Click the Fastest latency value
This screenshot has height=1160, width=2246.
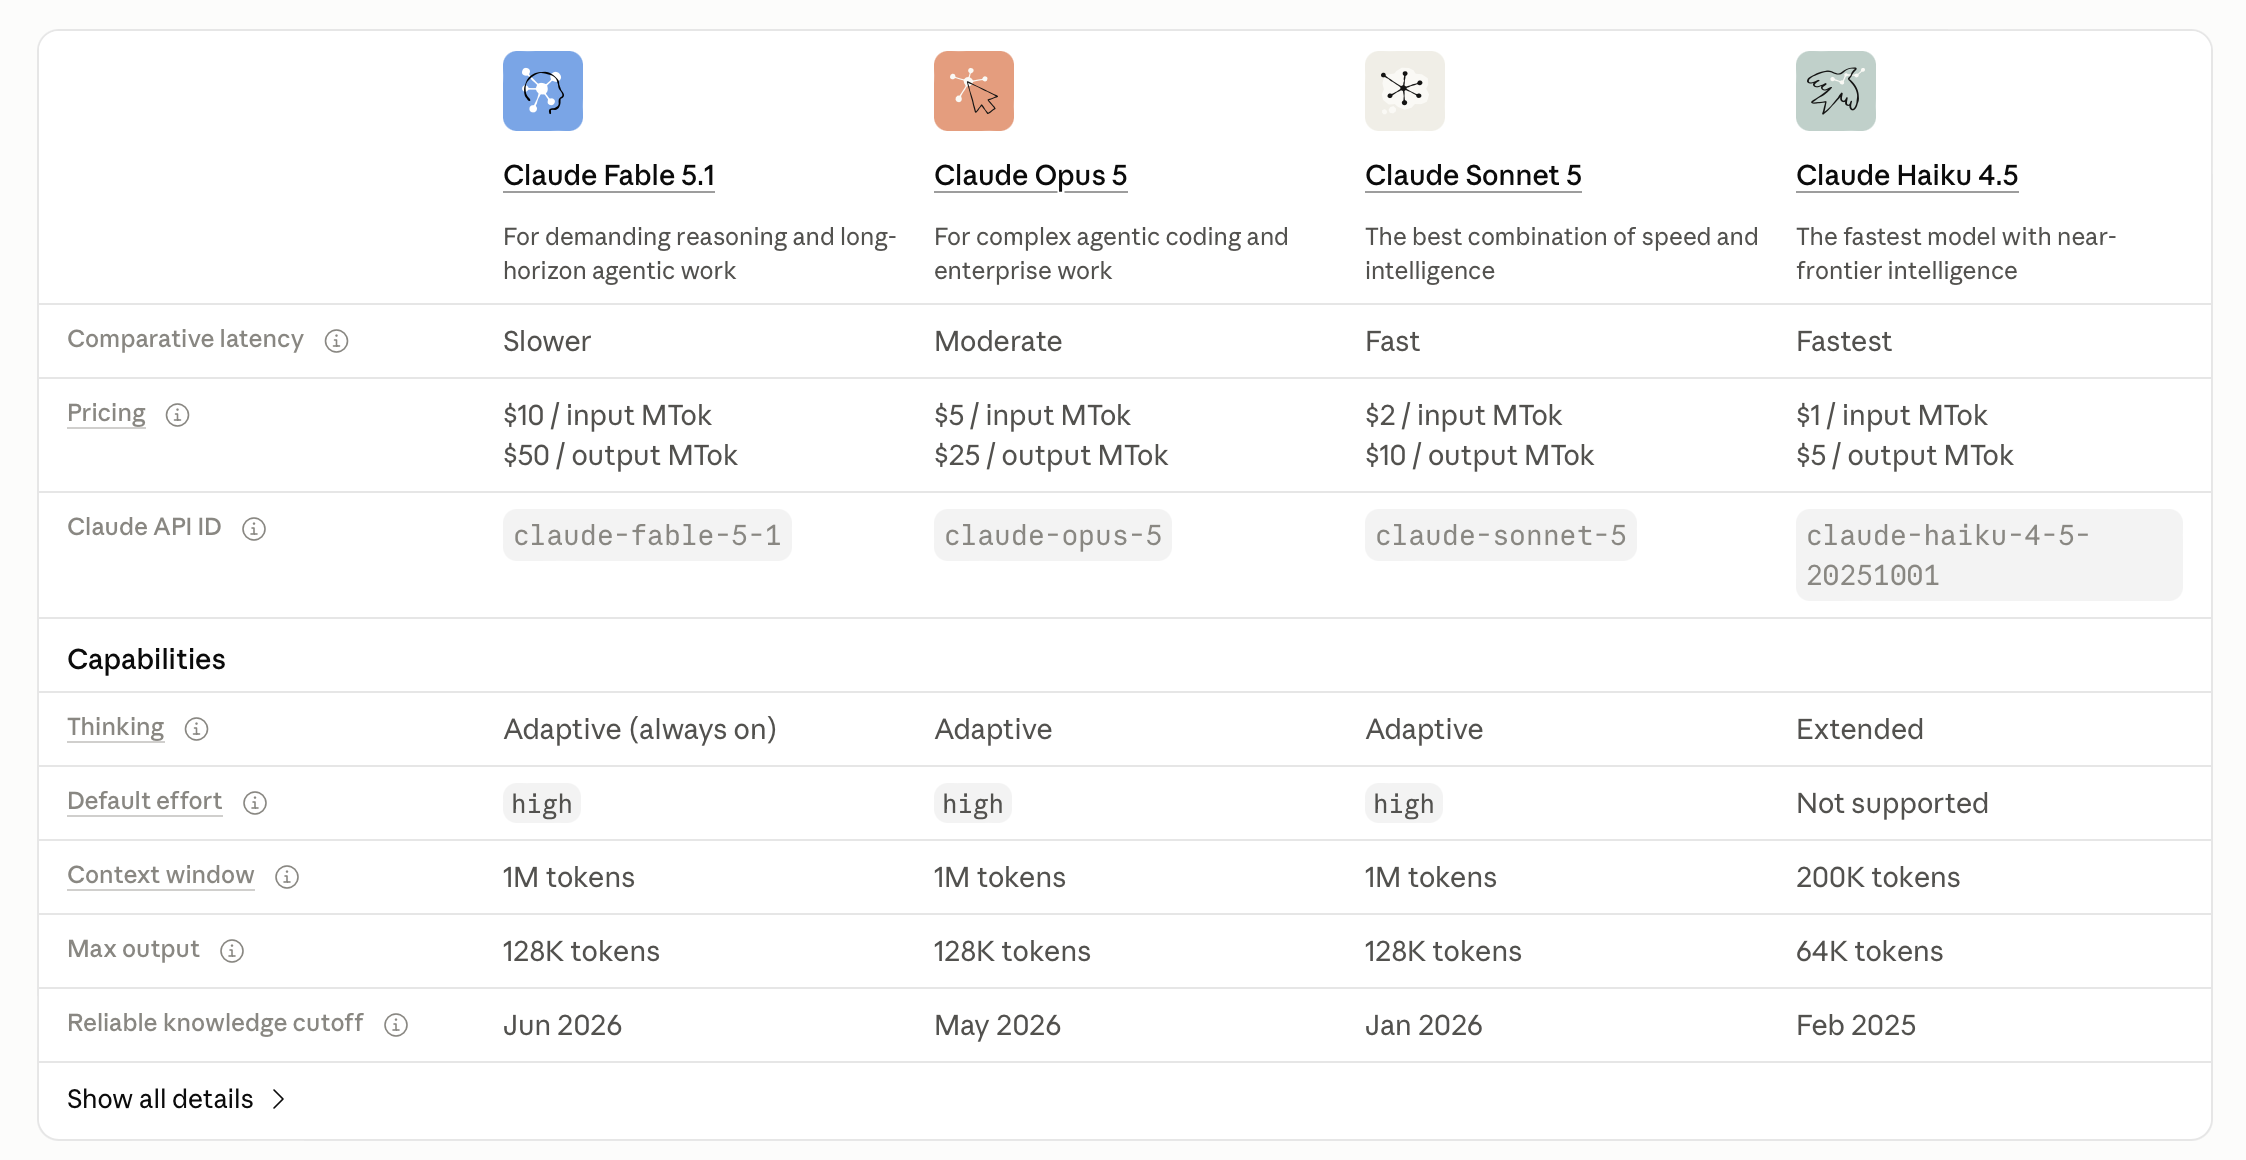click(1844, 341)
